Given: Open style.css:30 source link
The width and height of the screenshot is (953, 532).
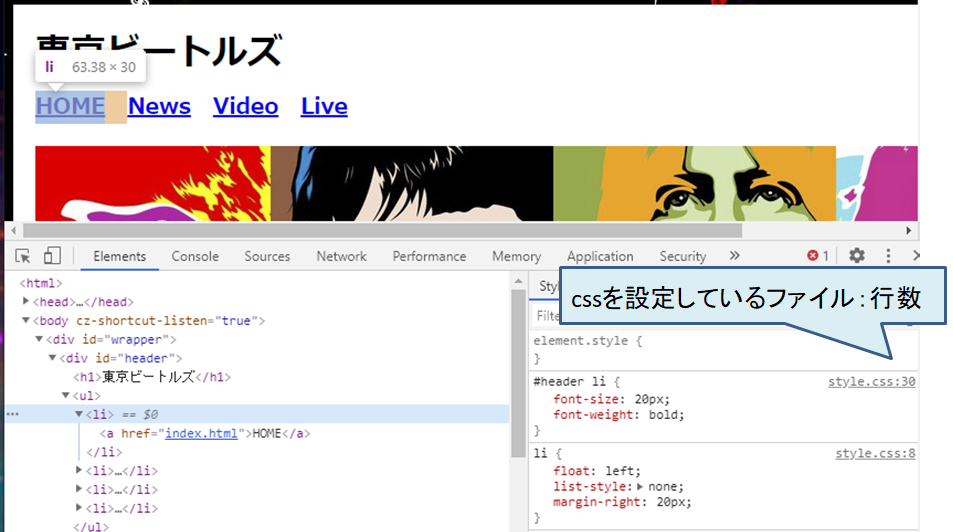Looking at the screenshot, I should coord(872,382).
